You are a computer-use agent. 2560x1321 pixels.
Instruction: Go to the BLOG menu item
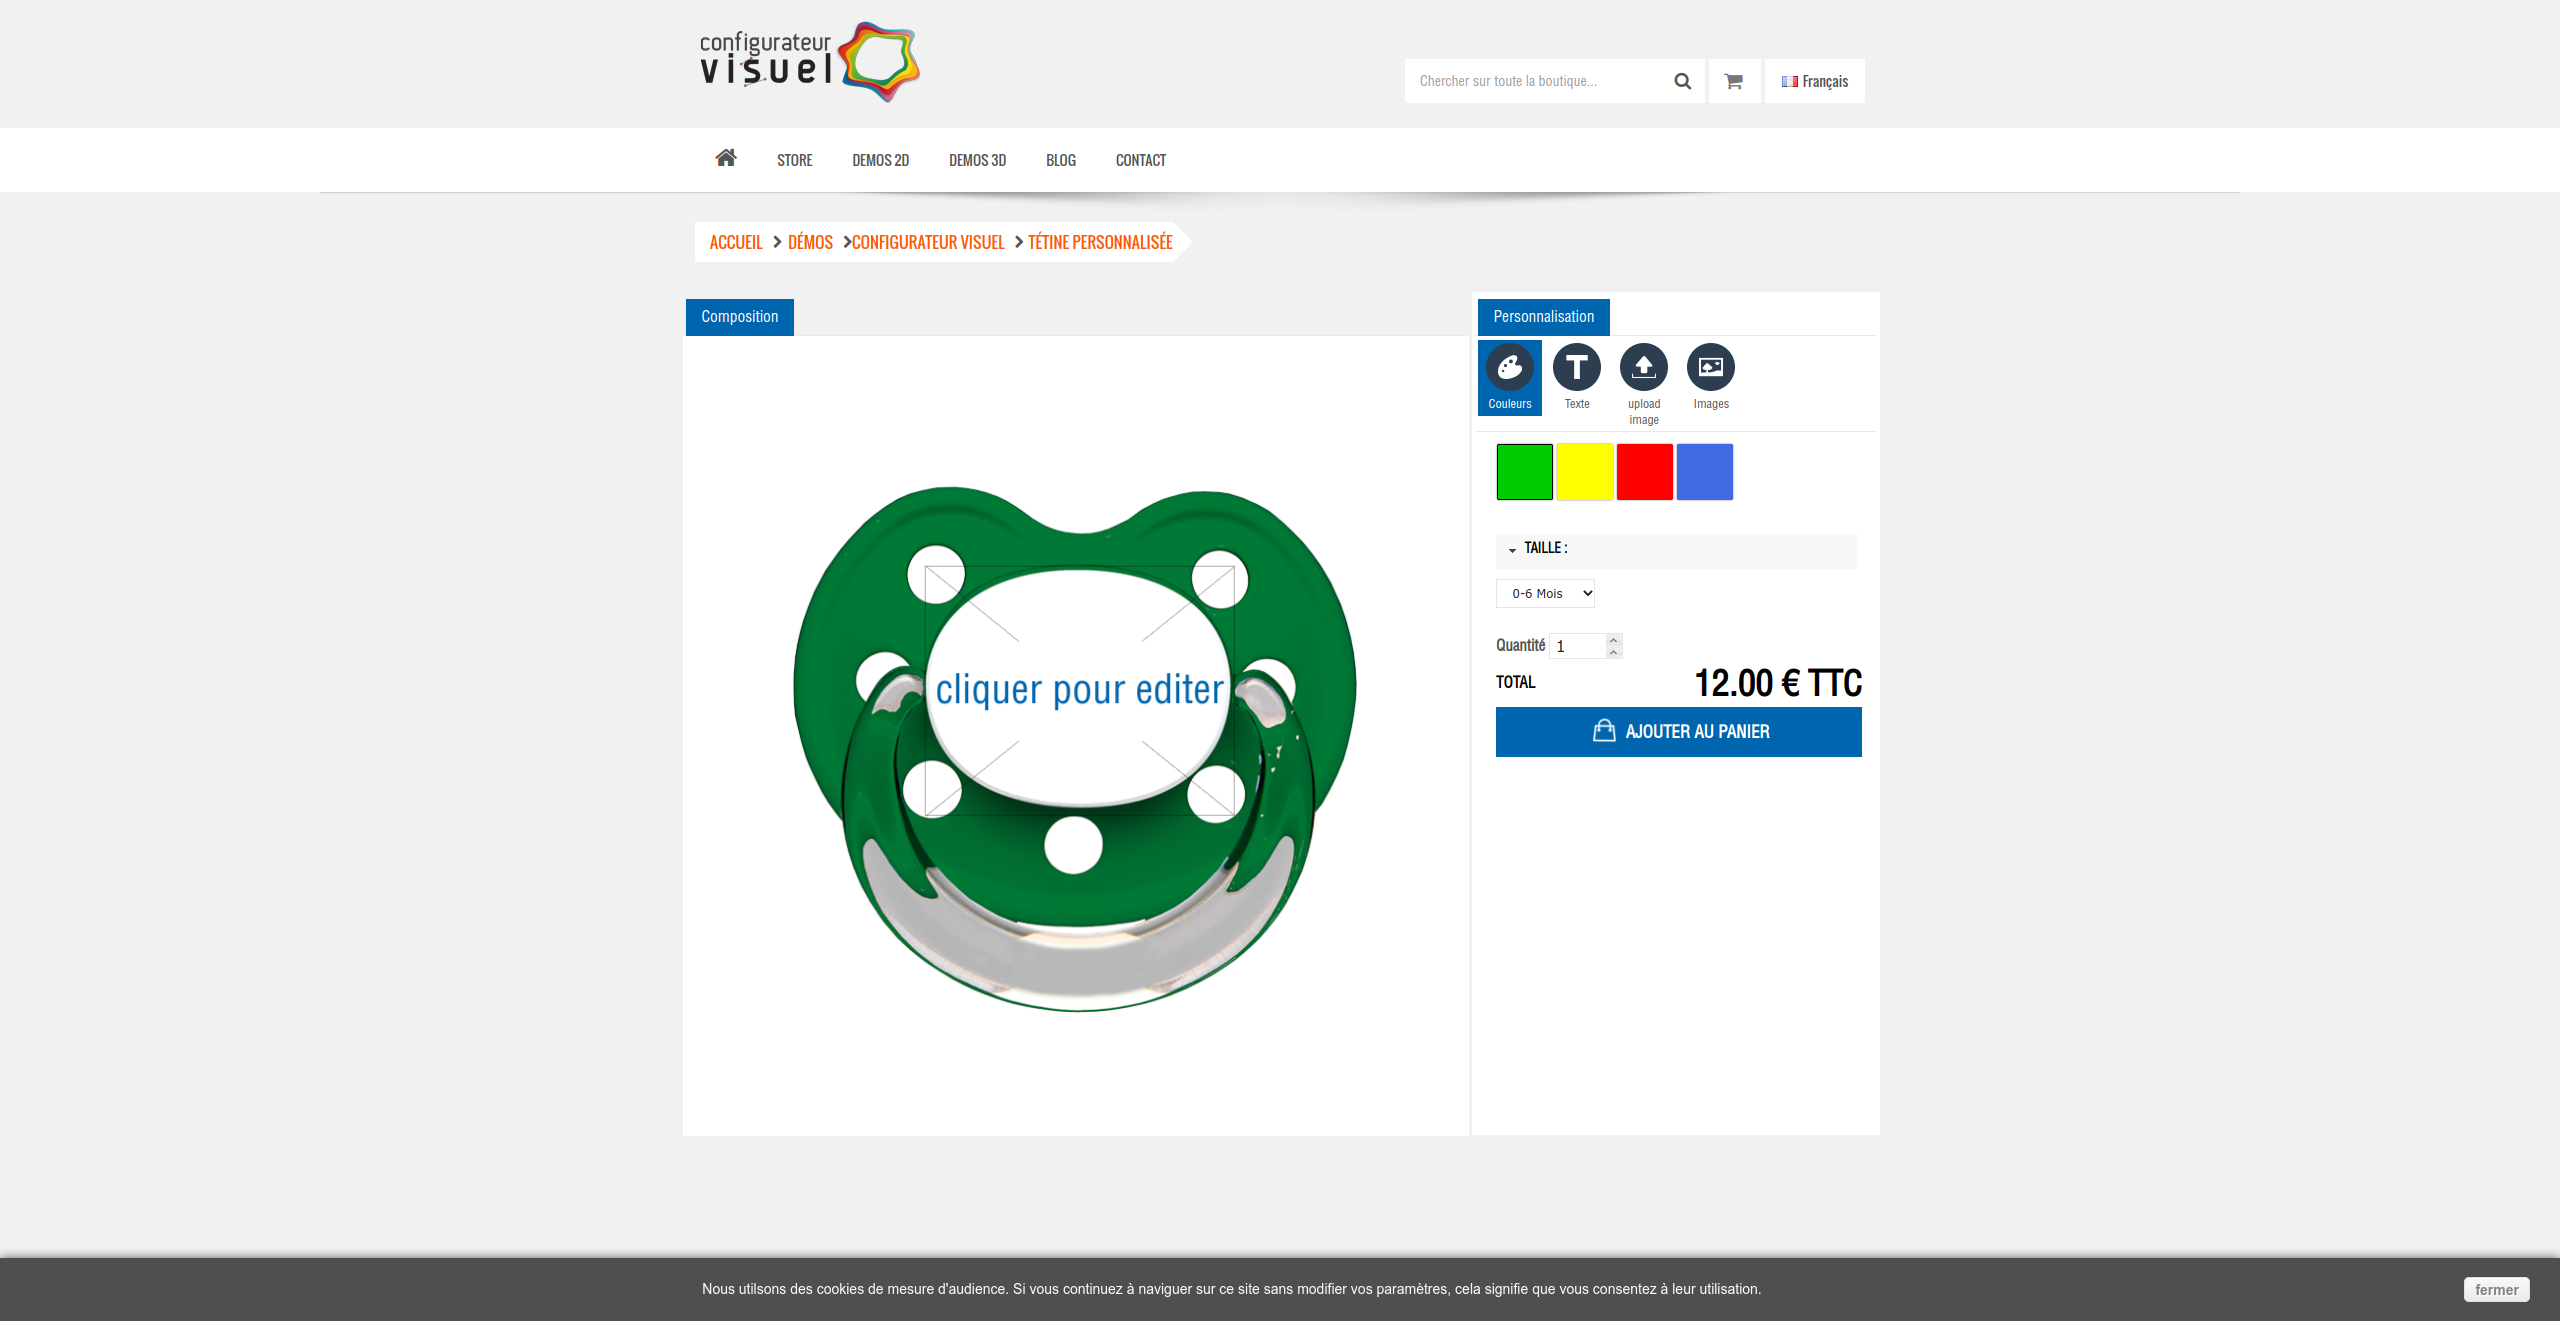click(x=1060, y=160)
